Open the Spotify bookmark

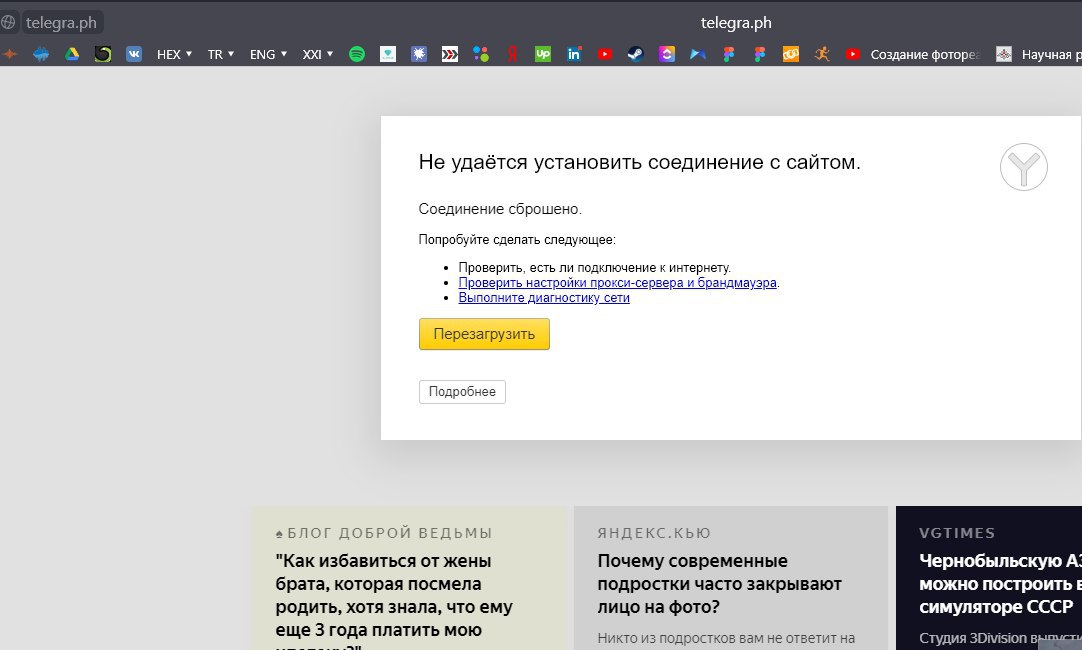pos(357,54)
